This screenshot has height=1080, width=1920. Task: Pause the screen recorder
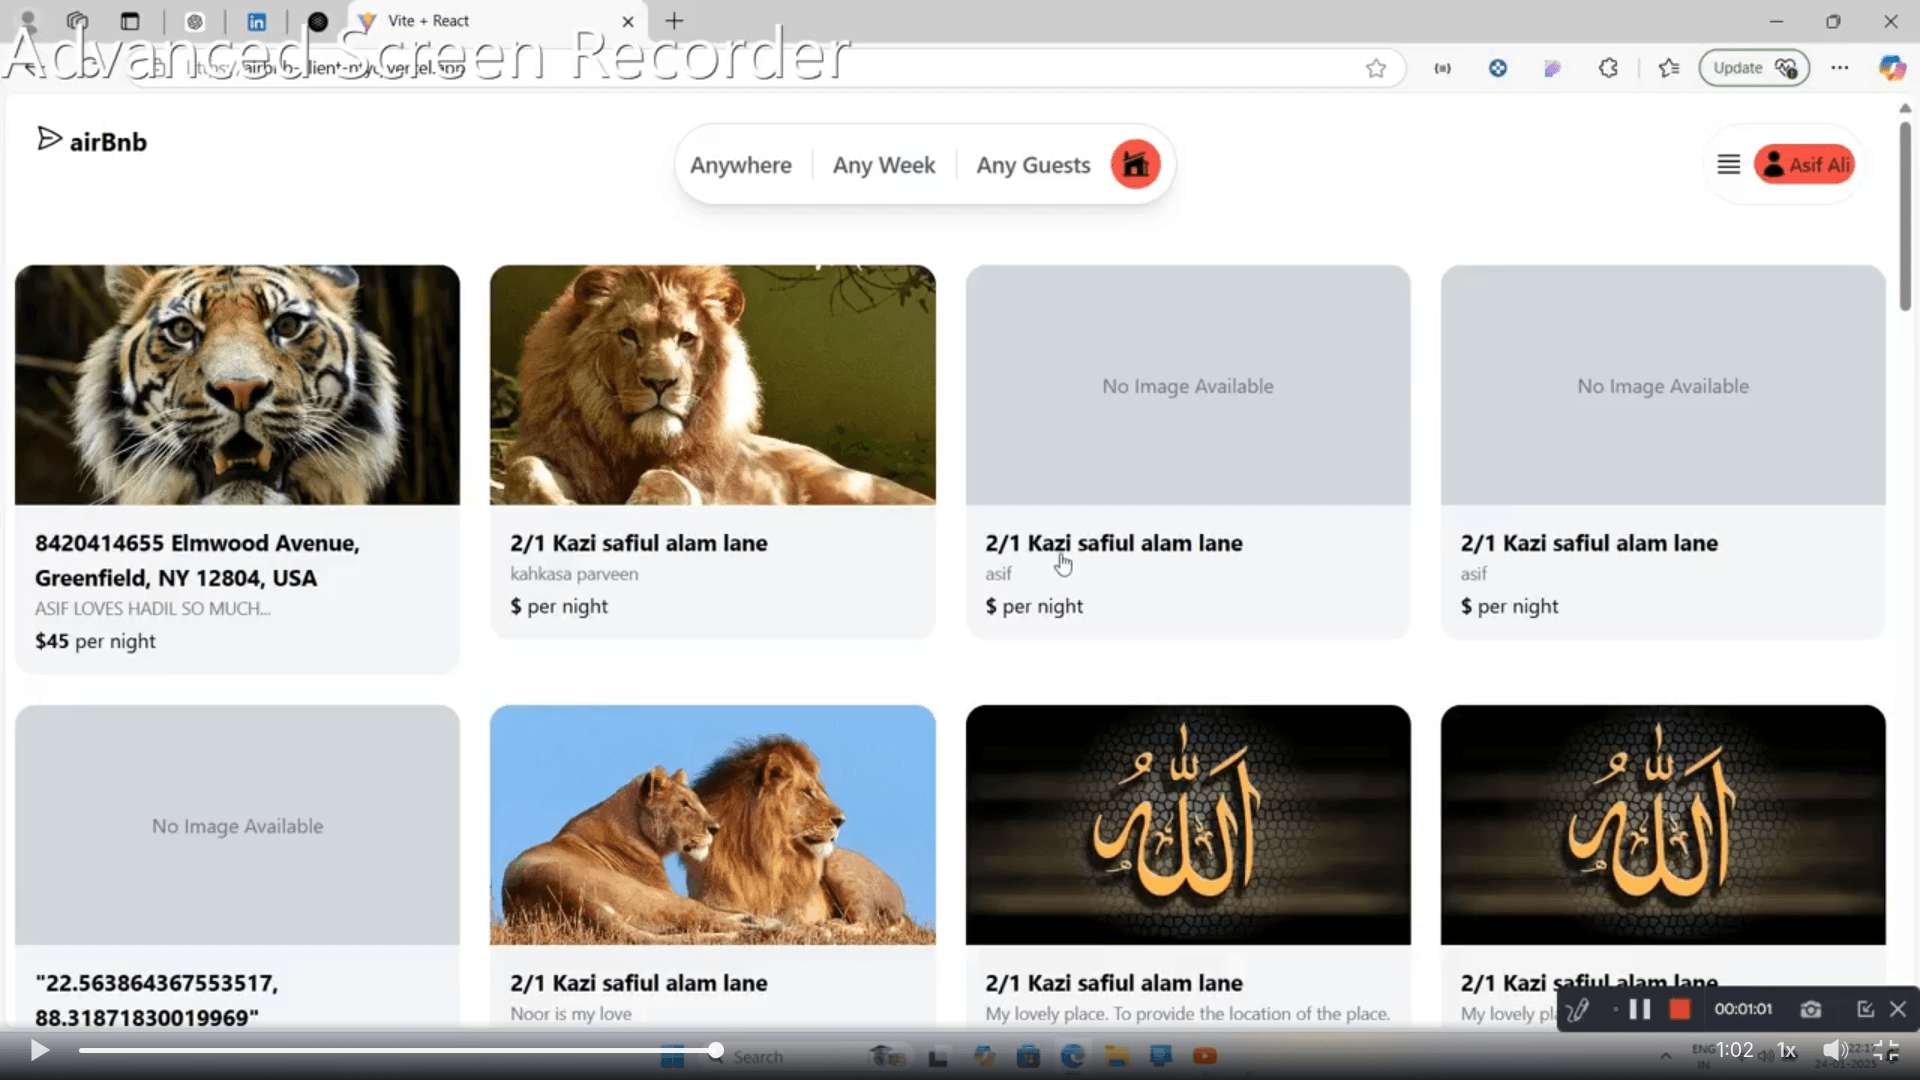(1640, 1009)
